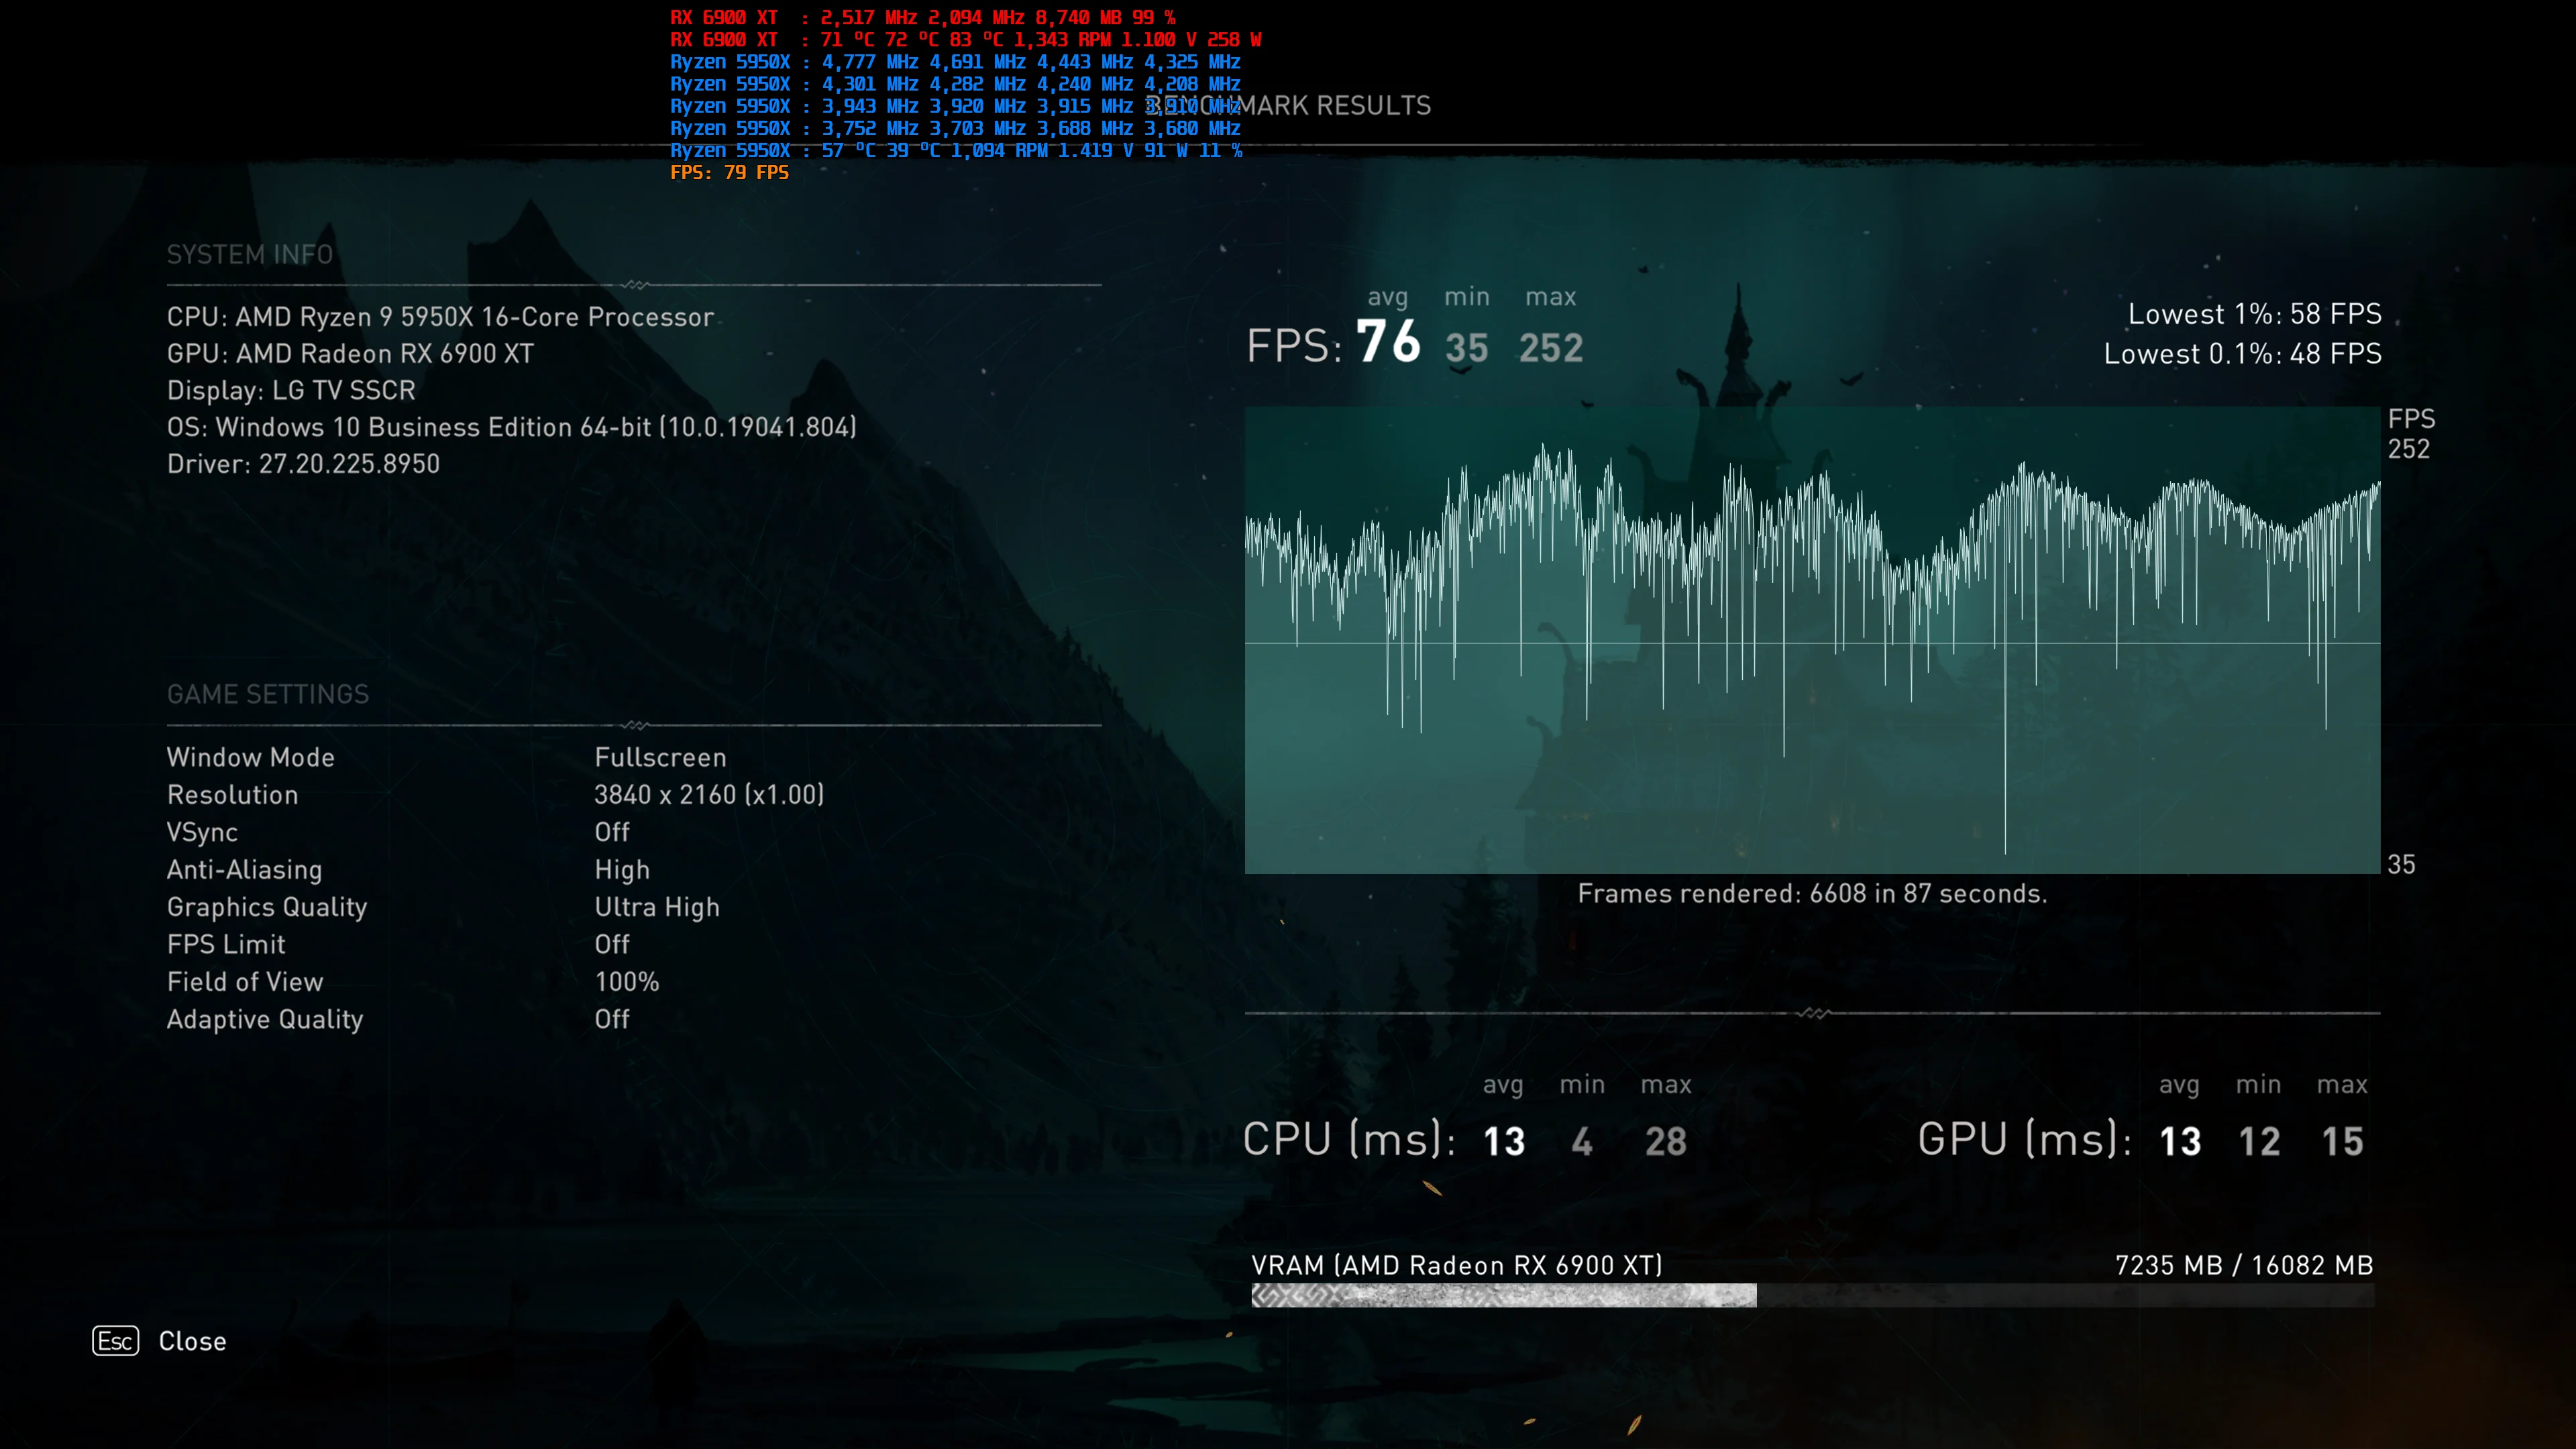Image resolution: width=2576 pixels, height=1449 pixels.
Task: Click the Frames rendered: 6608 in 87 seconds text
Action: 1812,894
